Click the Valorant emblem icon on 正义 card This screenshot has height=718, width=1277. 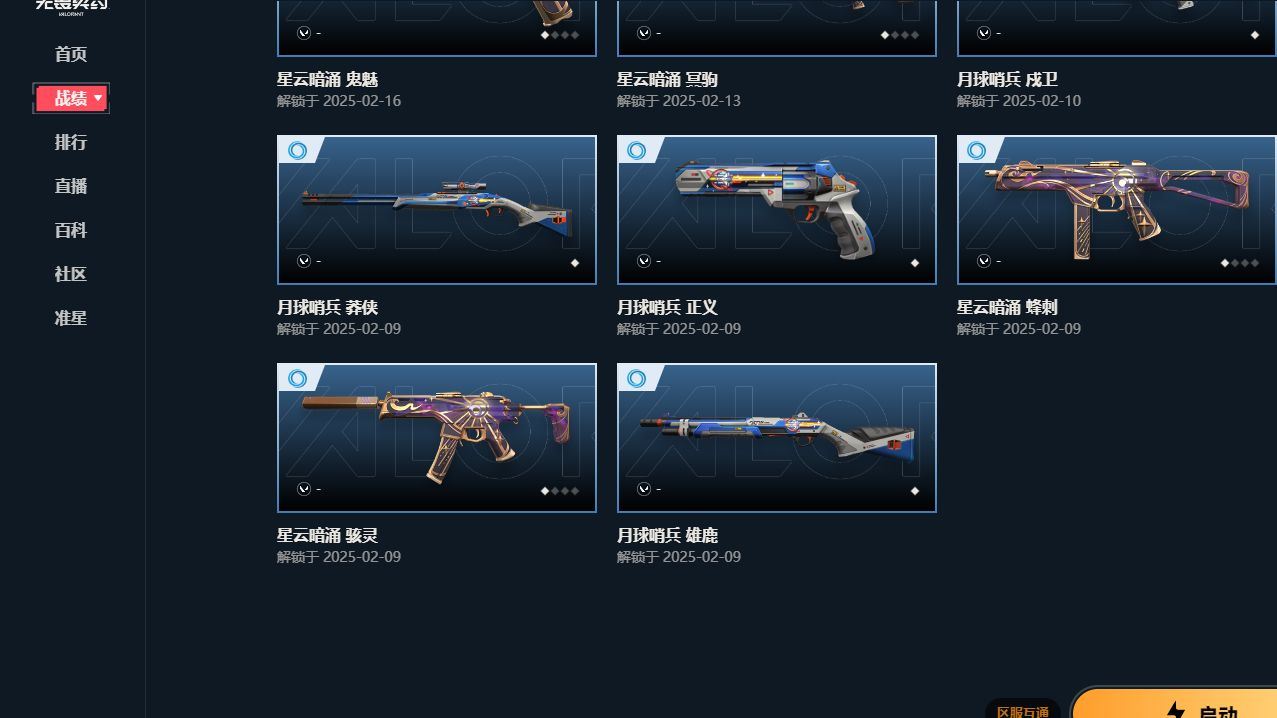[644, 261]
